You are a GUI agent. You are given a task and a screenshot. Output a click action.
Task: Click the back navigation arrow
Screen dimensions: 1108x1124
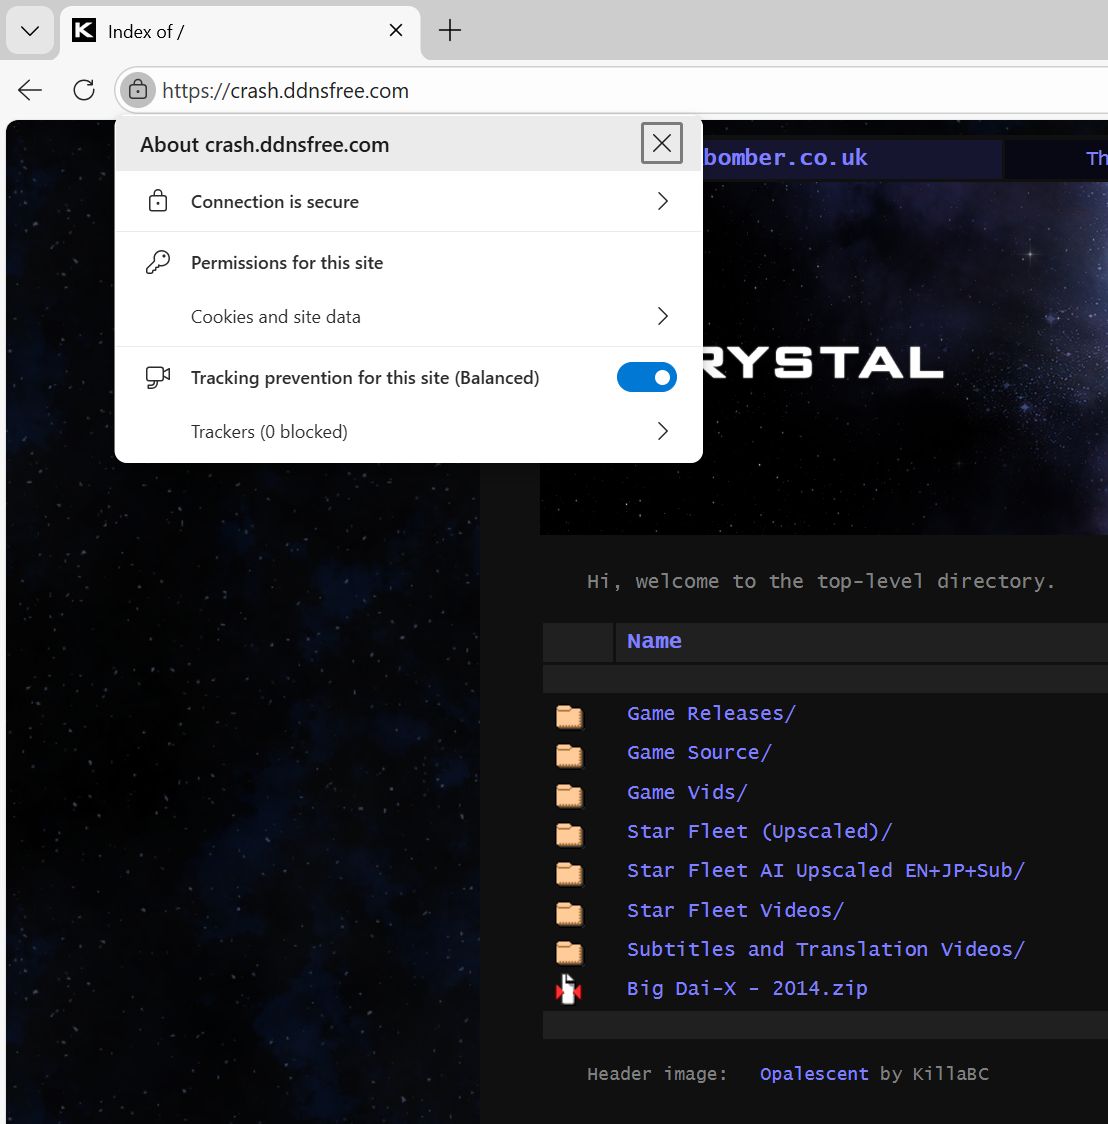pyautogui.click(x=30, y=90)
